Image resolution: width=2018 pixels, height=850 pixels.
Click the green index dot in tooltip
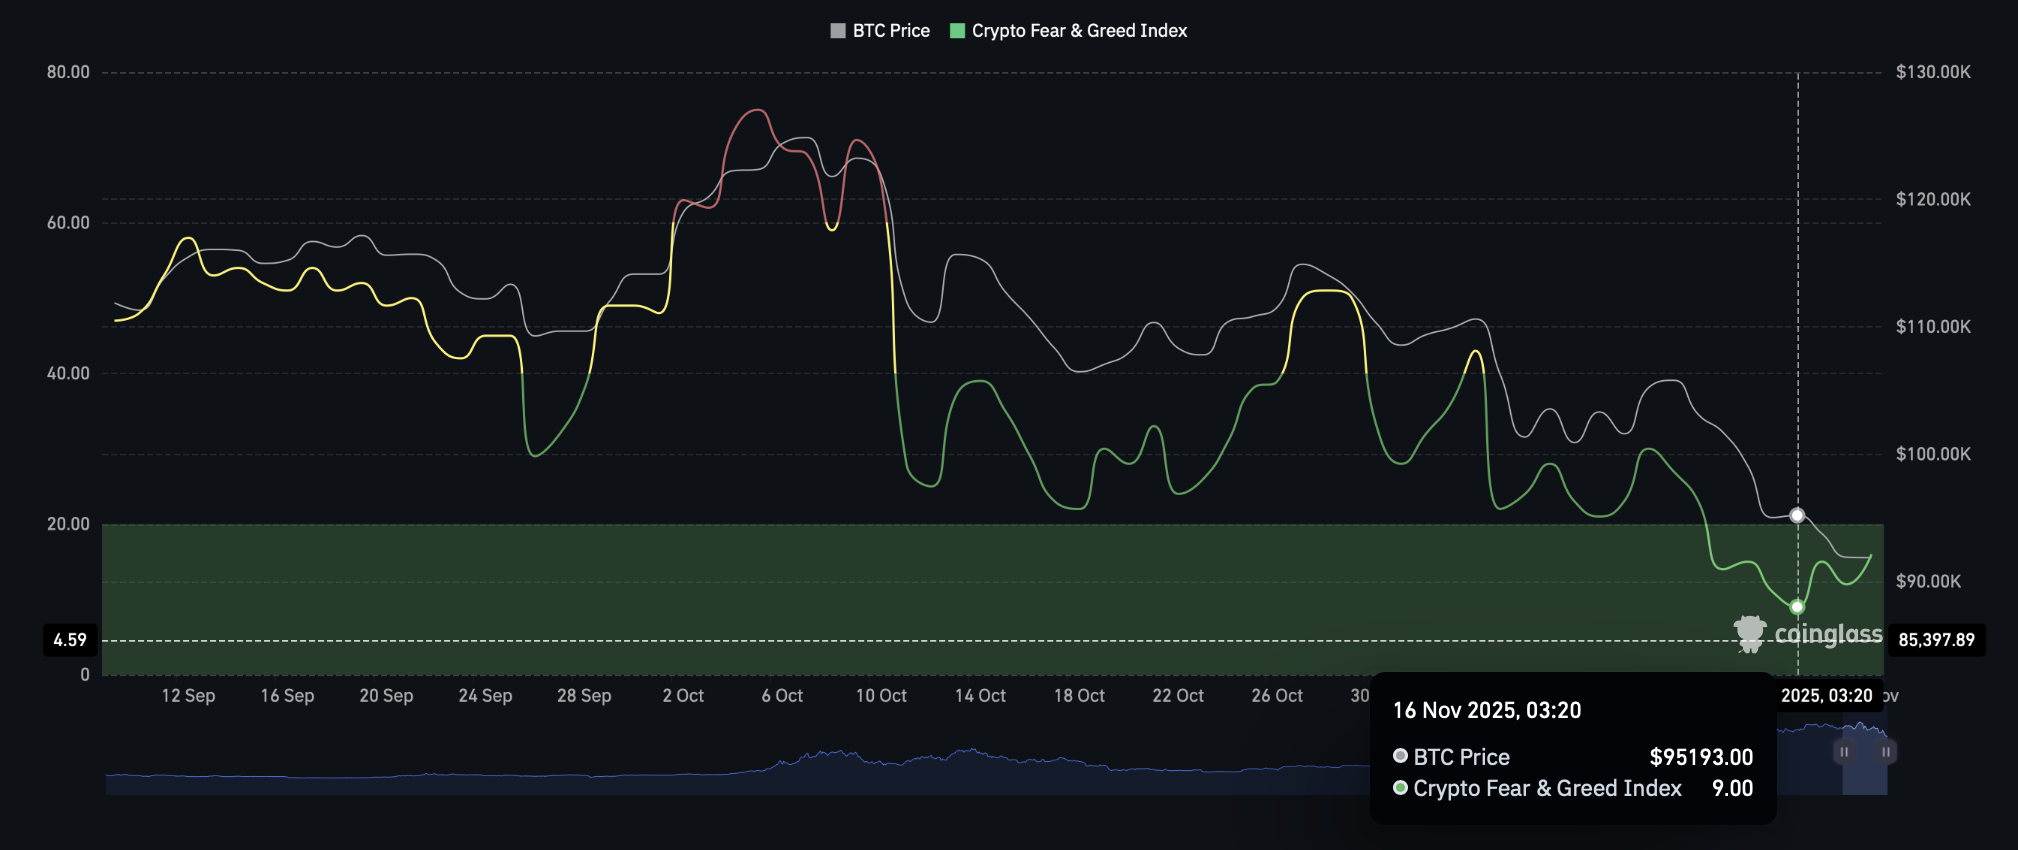[1400, 788]
